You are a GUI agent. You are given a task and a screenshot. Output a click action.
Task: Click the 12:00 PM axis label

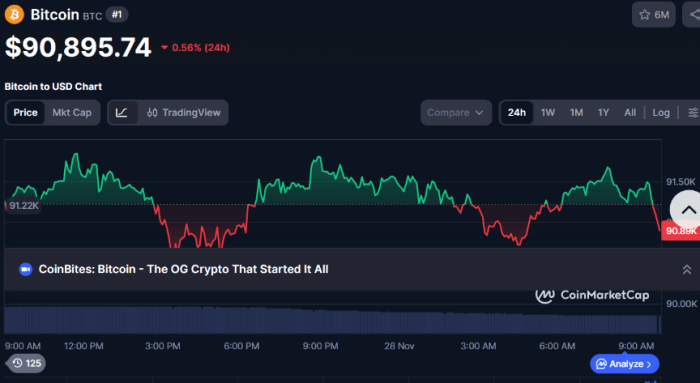tap(83, 346)
